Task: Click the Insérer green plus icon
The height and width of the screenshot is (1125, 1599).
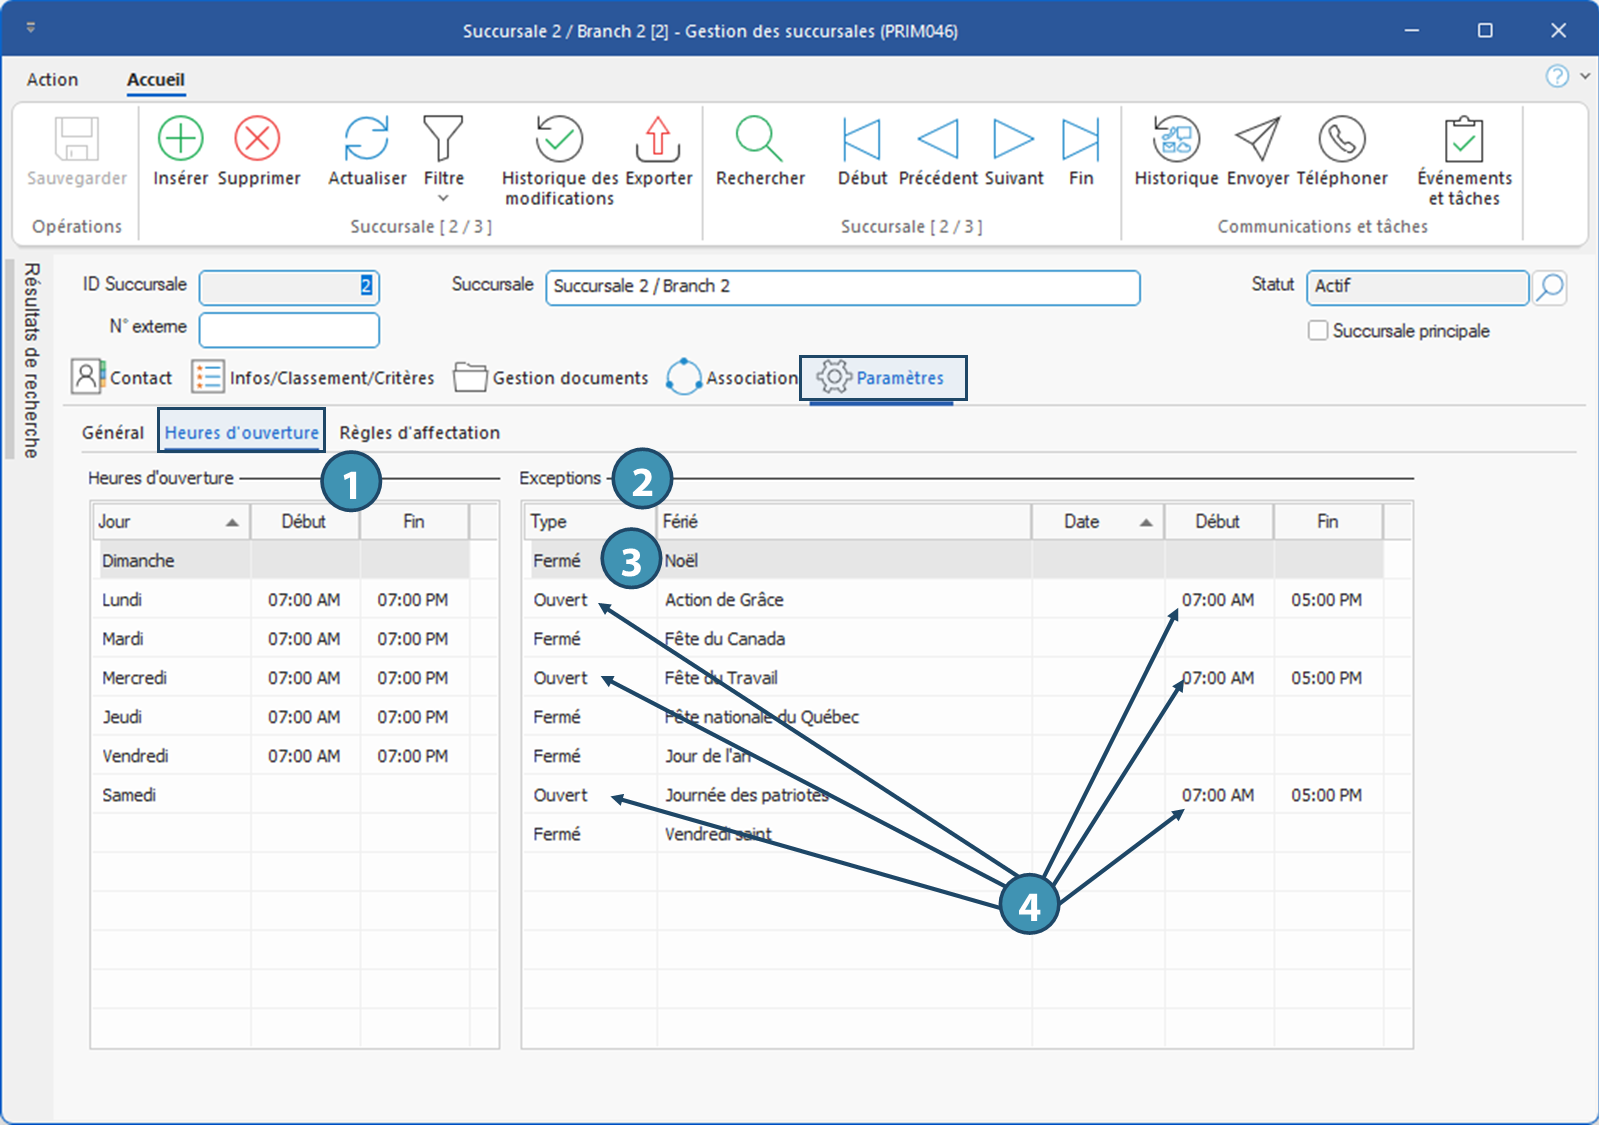Action: point(181,139)
